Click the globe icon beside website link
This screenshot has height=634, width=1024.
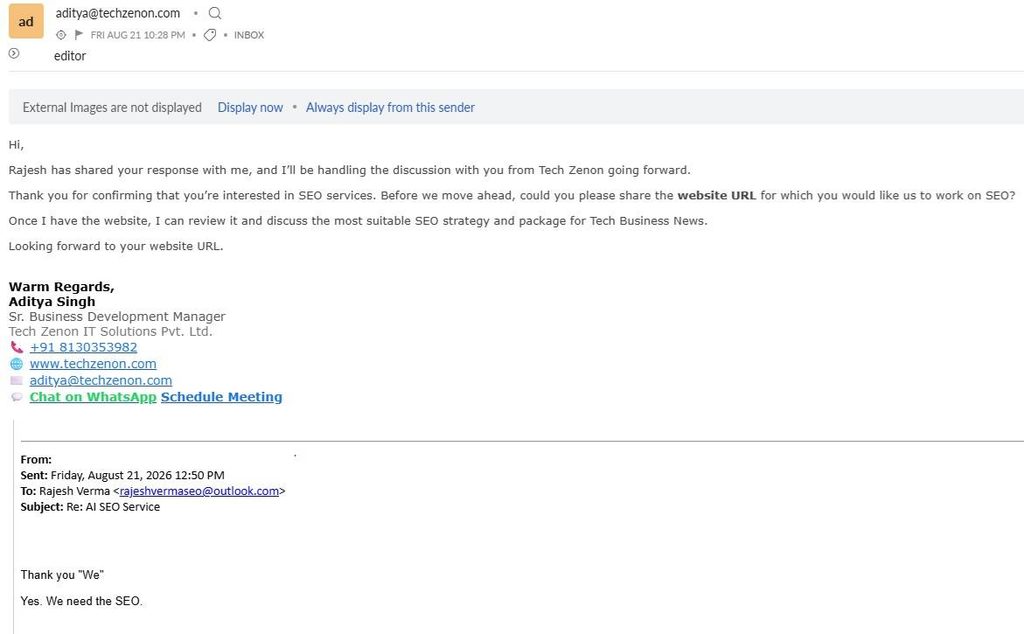pyautogui.click(x=16, y=364)
